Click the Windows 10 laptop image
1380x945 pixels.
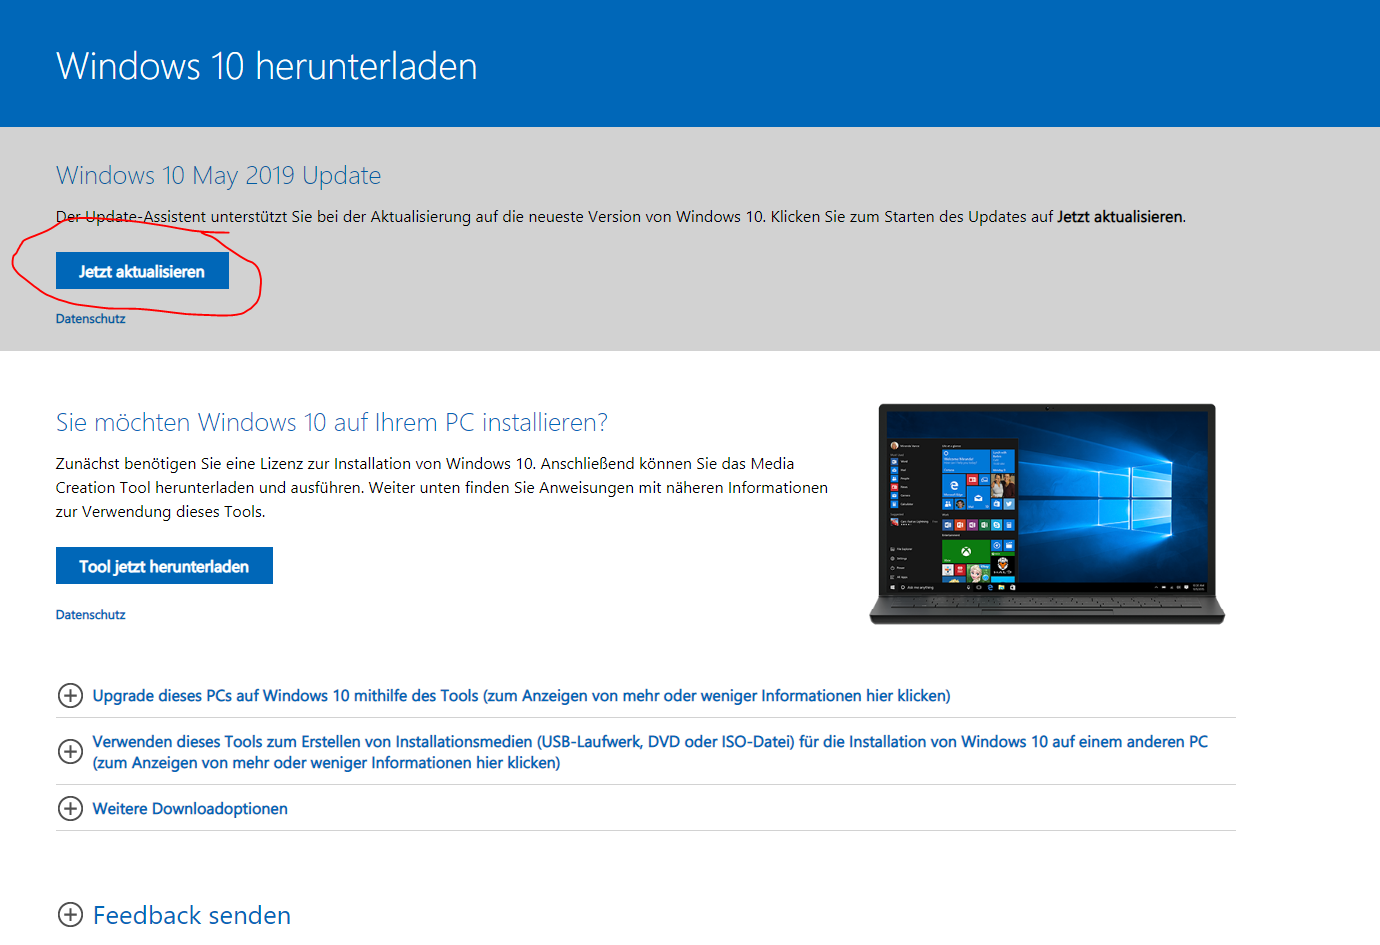(x=1047, y=514)
